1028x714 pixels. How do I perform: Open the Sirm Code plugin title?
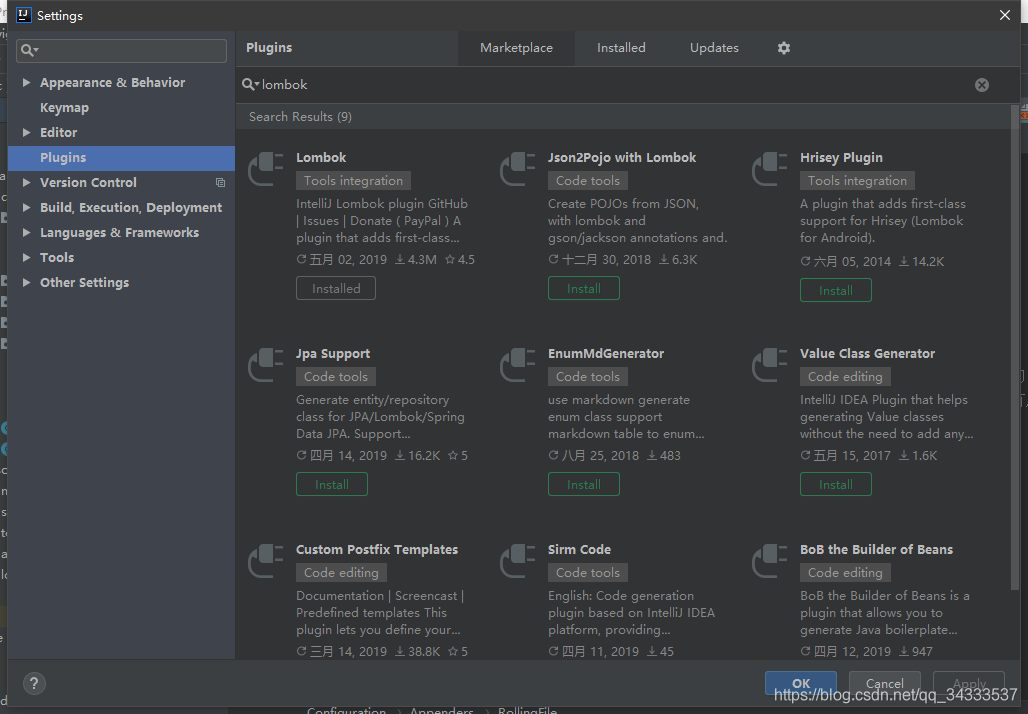[x=579, y=549]
